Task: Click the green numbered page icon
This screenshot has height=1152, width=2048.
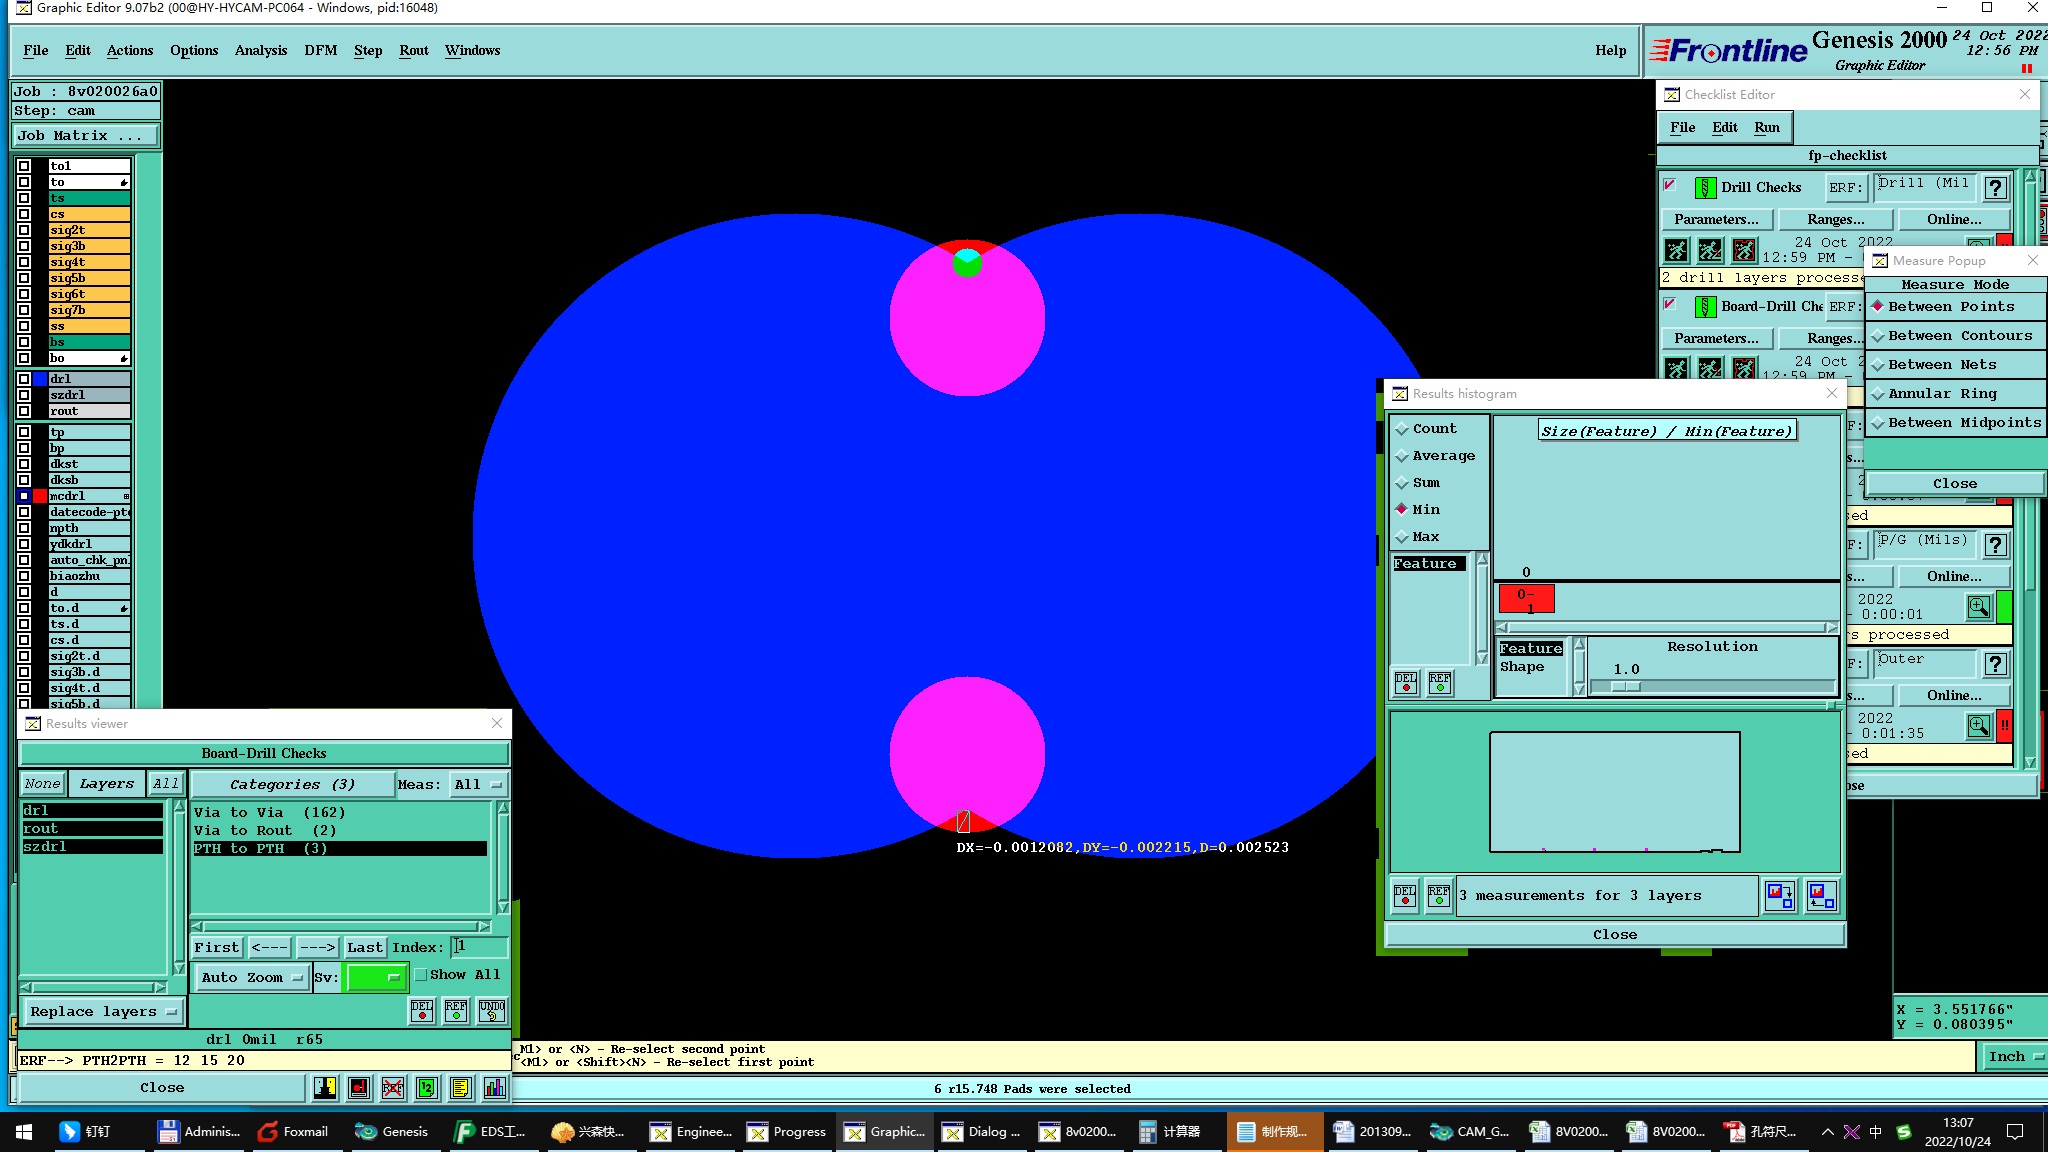Action: point(427,1088)
